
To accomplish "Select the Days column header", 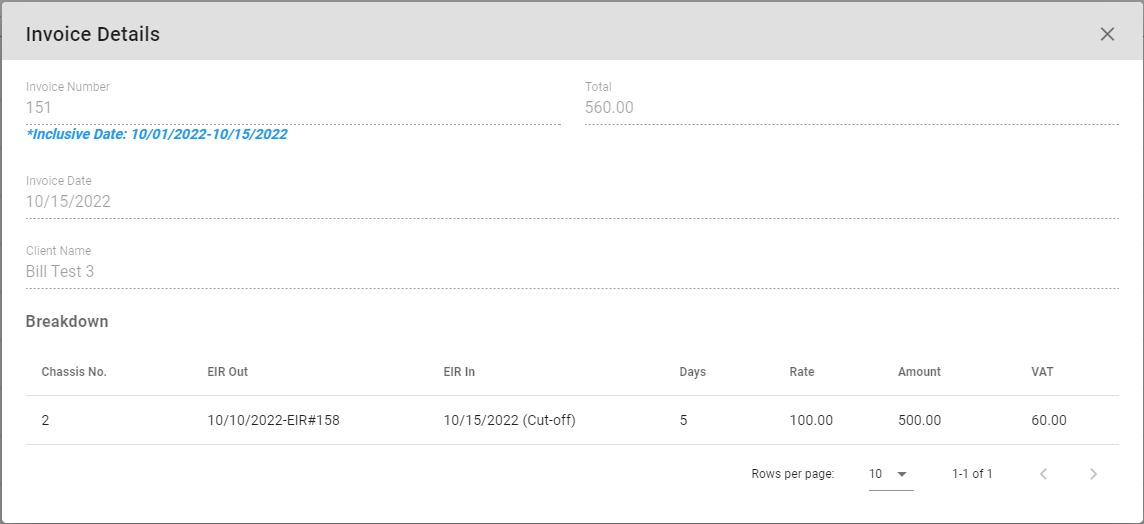I will (x=692, y=372).
